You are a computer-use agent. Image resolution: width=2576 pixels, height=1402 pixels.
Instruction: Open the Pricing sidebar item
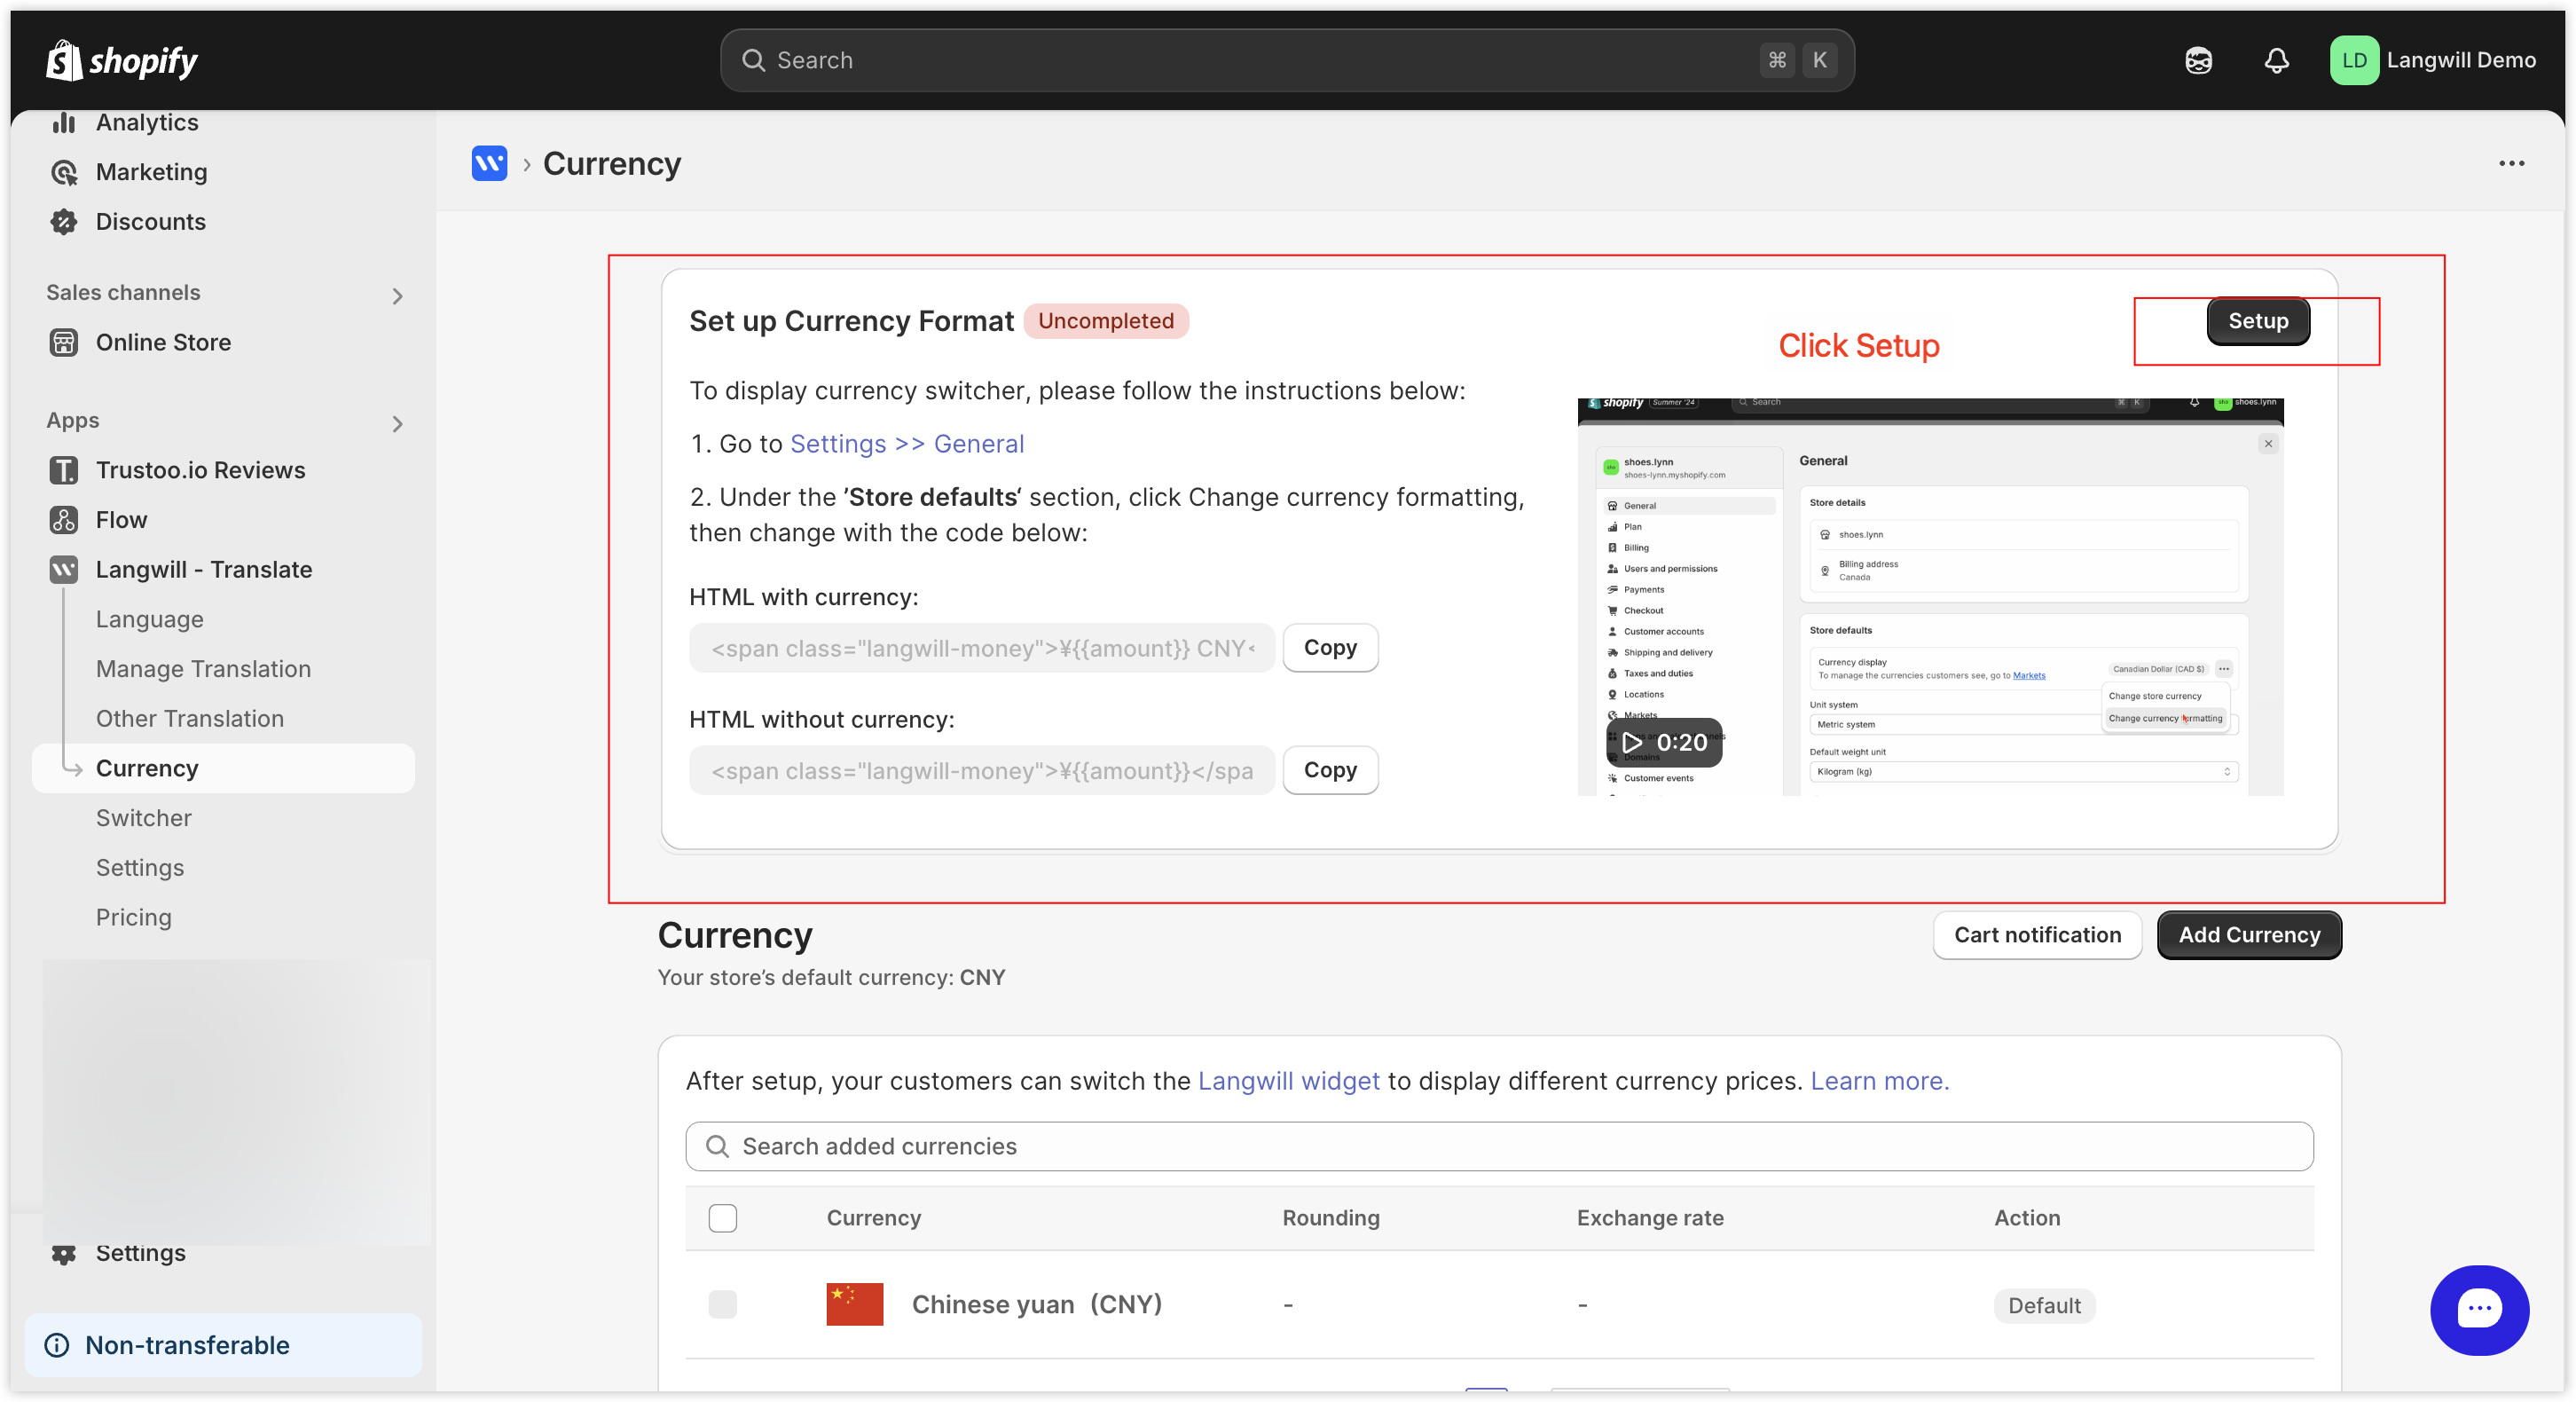[133, 917]
